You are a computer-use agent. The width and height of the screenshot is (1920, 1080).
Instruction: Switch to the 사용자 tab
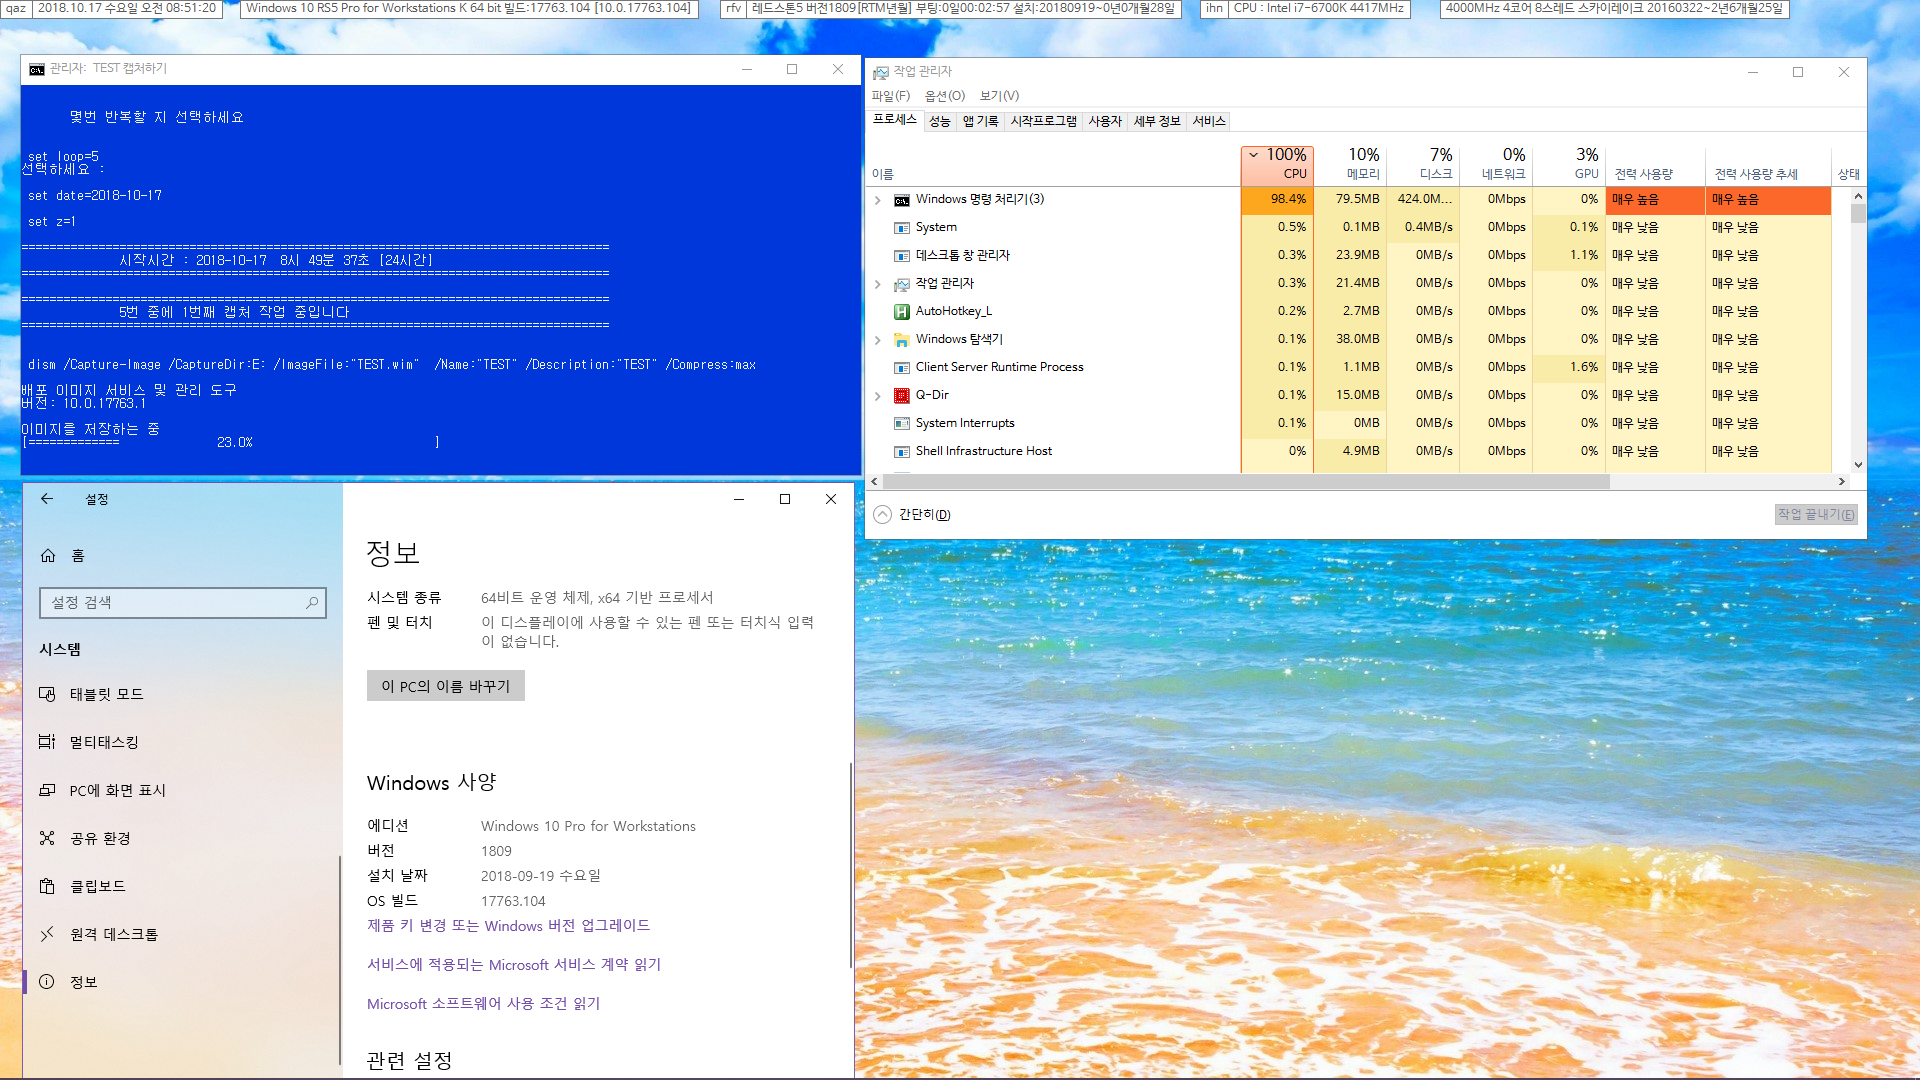pos(1105,122)
